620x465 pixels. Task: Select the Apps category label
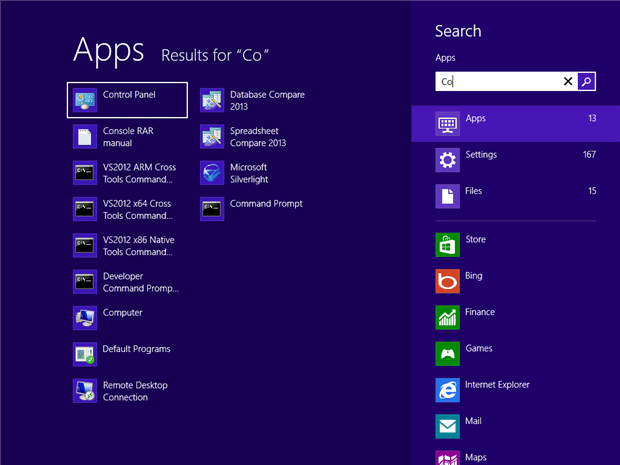pyautogui.click(x=475, y=119)
